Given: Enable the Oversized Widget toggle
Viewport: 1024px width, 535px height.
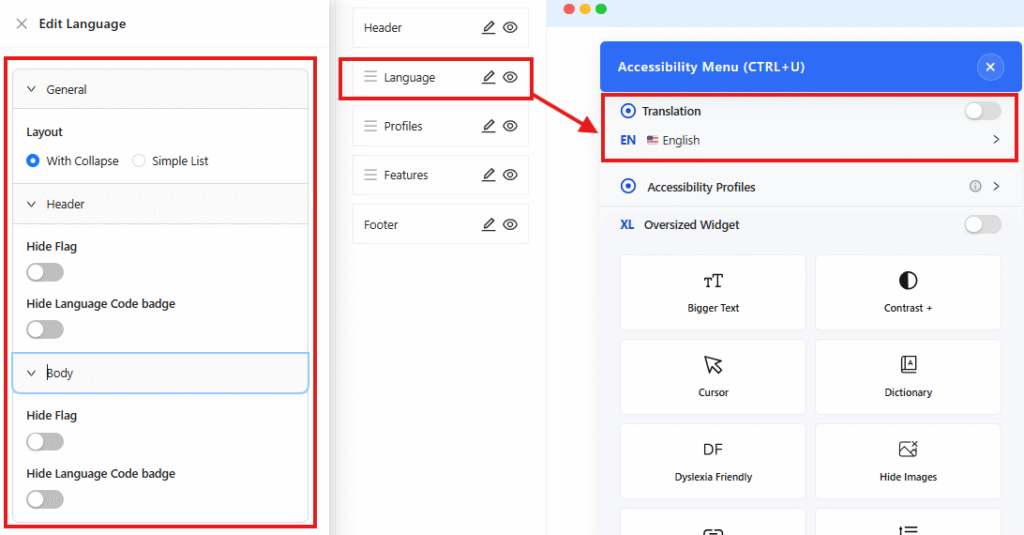Looking at the screenshot, I should click(982, 225).
